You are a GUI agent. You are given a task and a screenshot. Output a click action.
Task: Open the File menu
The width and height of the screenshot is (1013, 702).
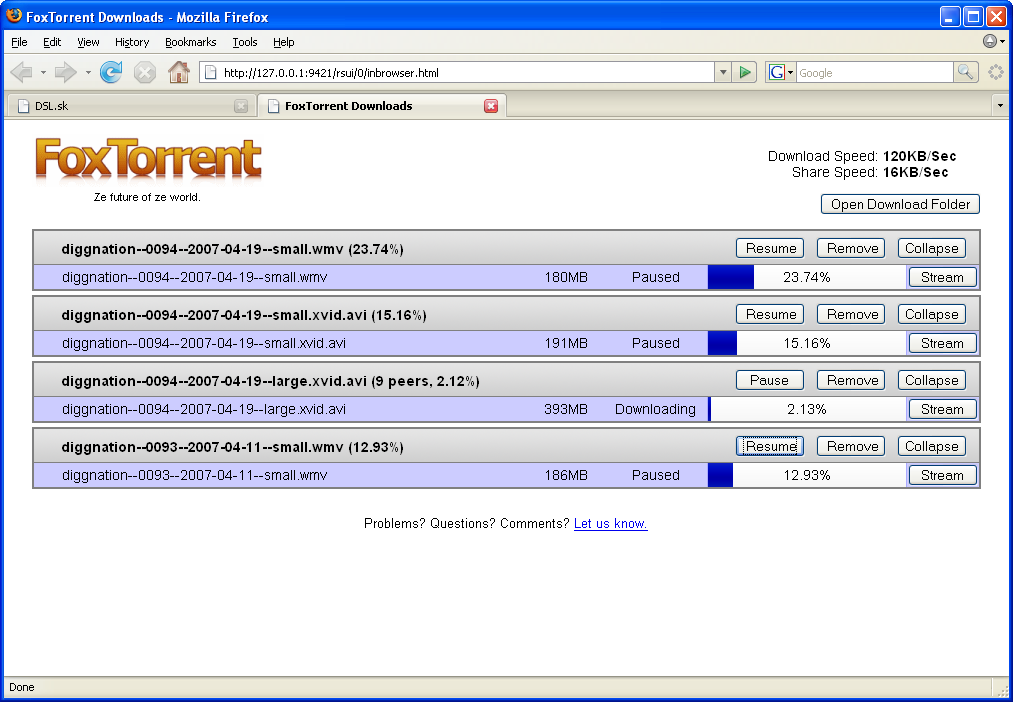[x=19, y=42]
